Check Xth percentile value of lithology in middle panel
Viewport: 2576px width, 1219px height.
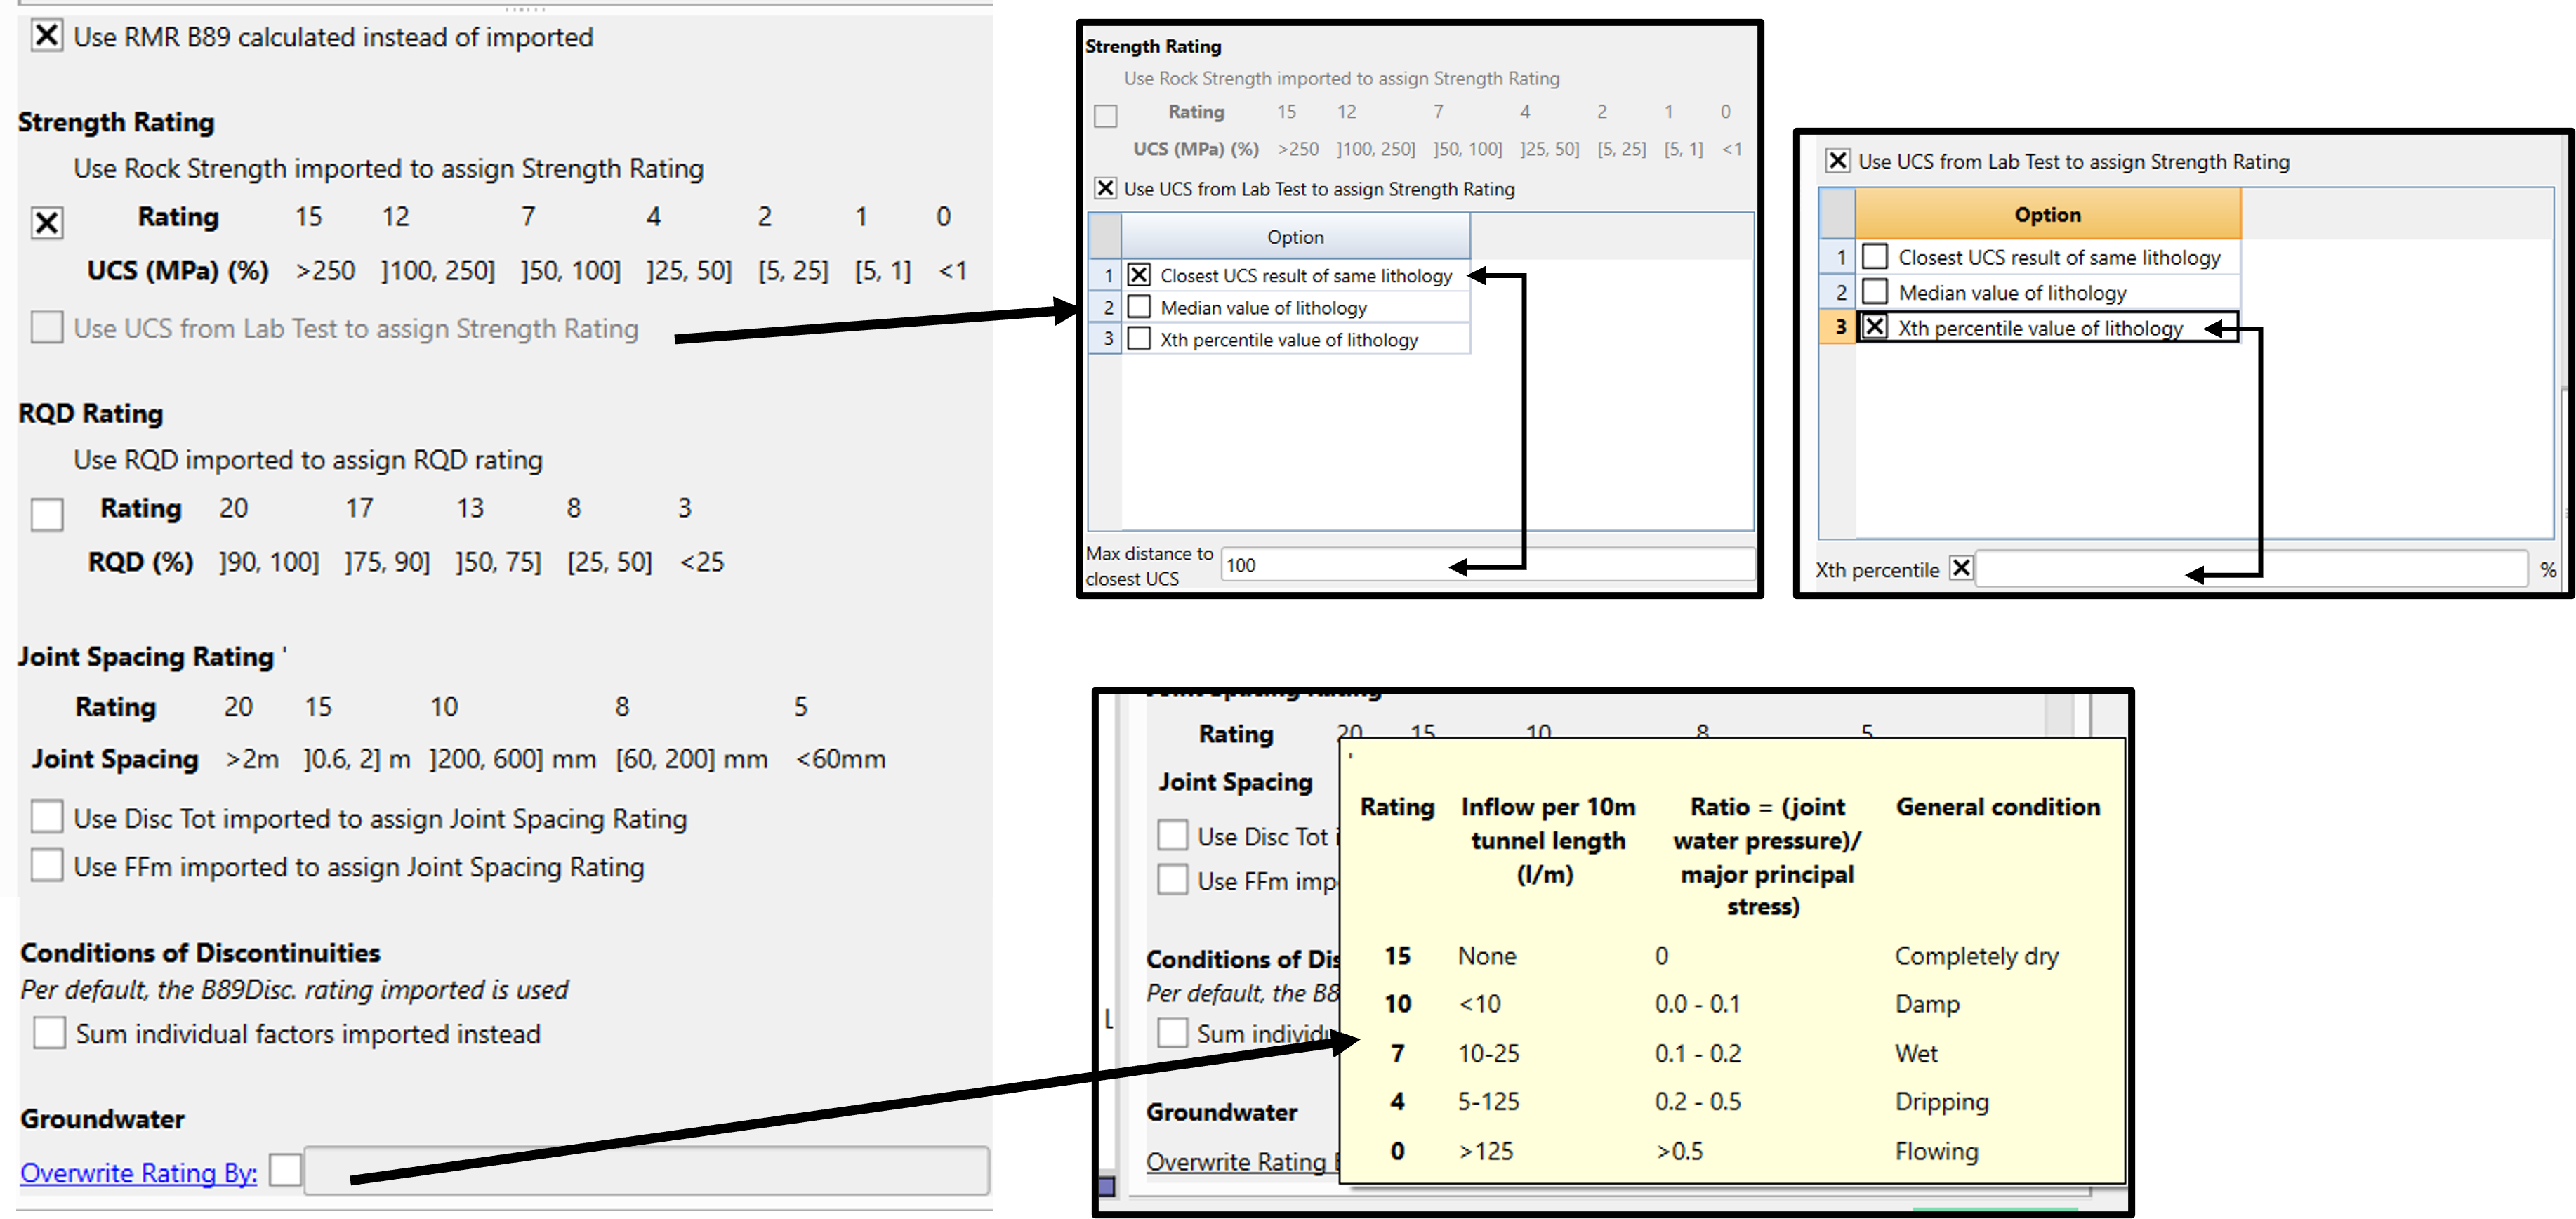[x=1139, y=339]
